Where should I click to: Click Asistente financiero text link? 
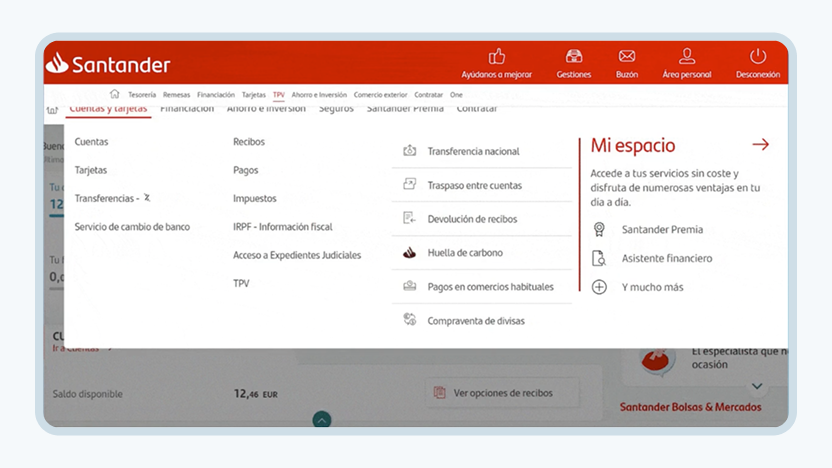pyautogui.click(x=667, y=258)
